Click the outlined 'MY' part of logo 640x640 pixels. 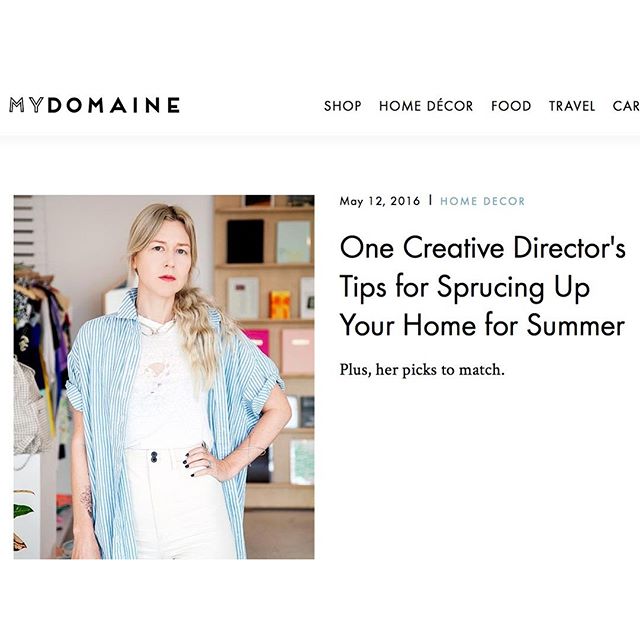(27, 105)
